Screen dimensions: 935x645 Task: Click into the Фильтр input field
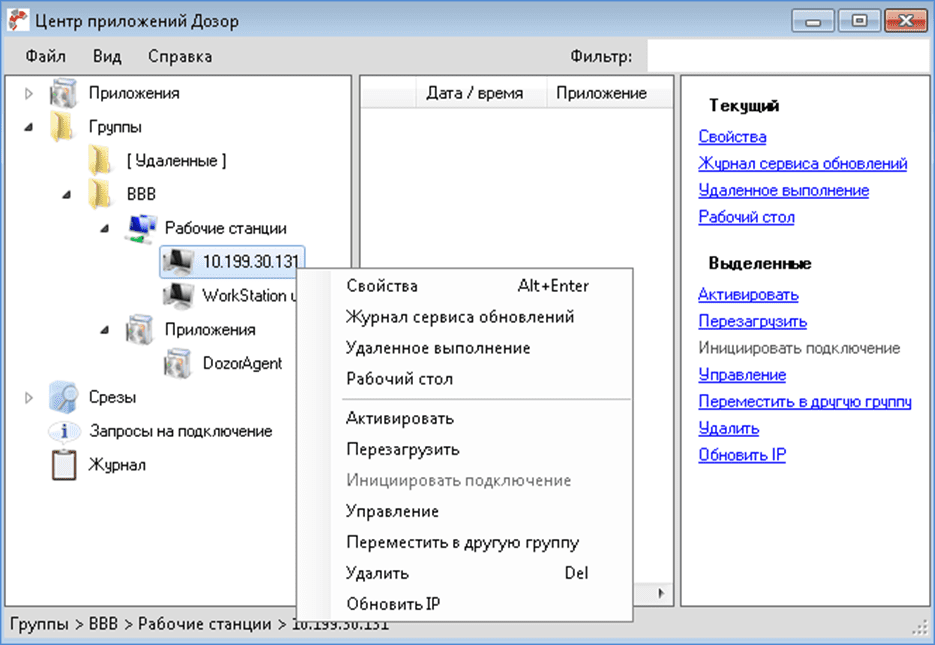(785, 56)
